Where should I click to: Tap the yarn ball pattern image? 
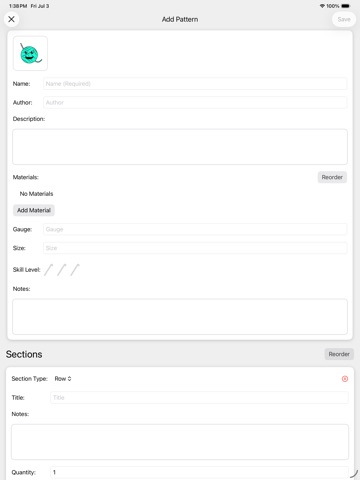click(x=30, y=53)
